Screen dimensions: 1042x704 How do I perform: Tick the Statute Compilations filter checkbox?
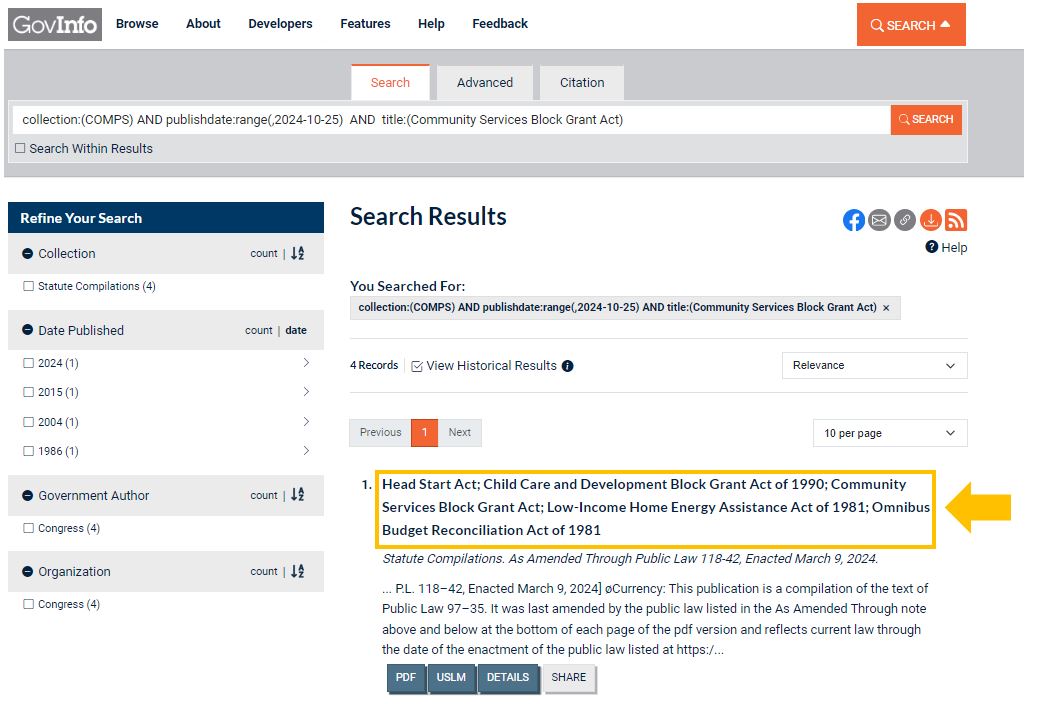28,287
